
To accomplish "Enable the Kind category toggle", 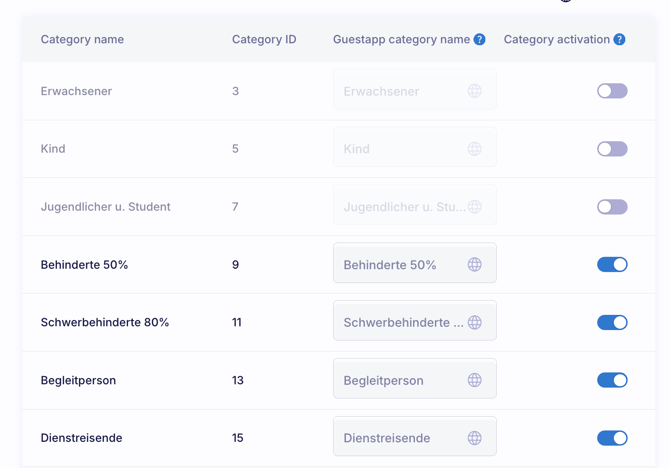I will 612,149.
